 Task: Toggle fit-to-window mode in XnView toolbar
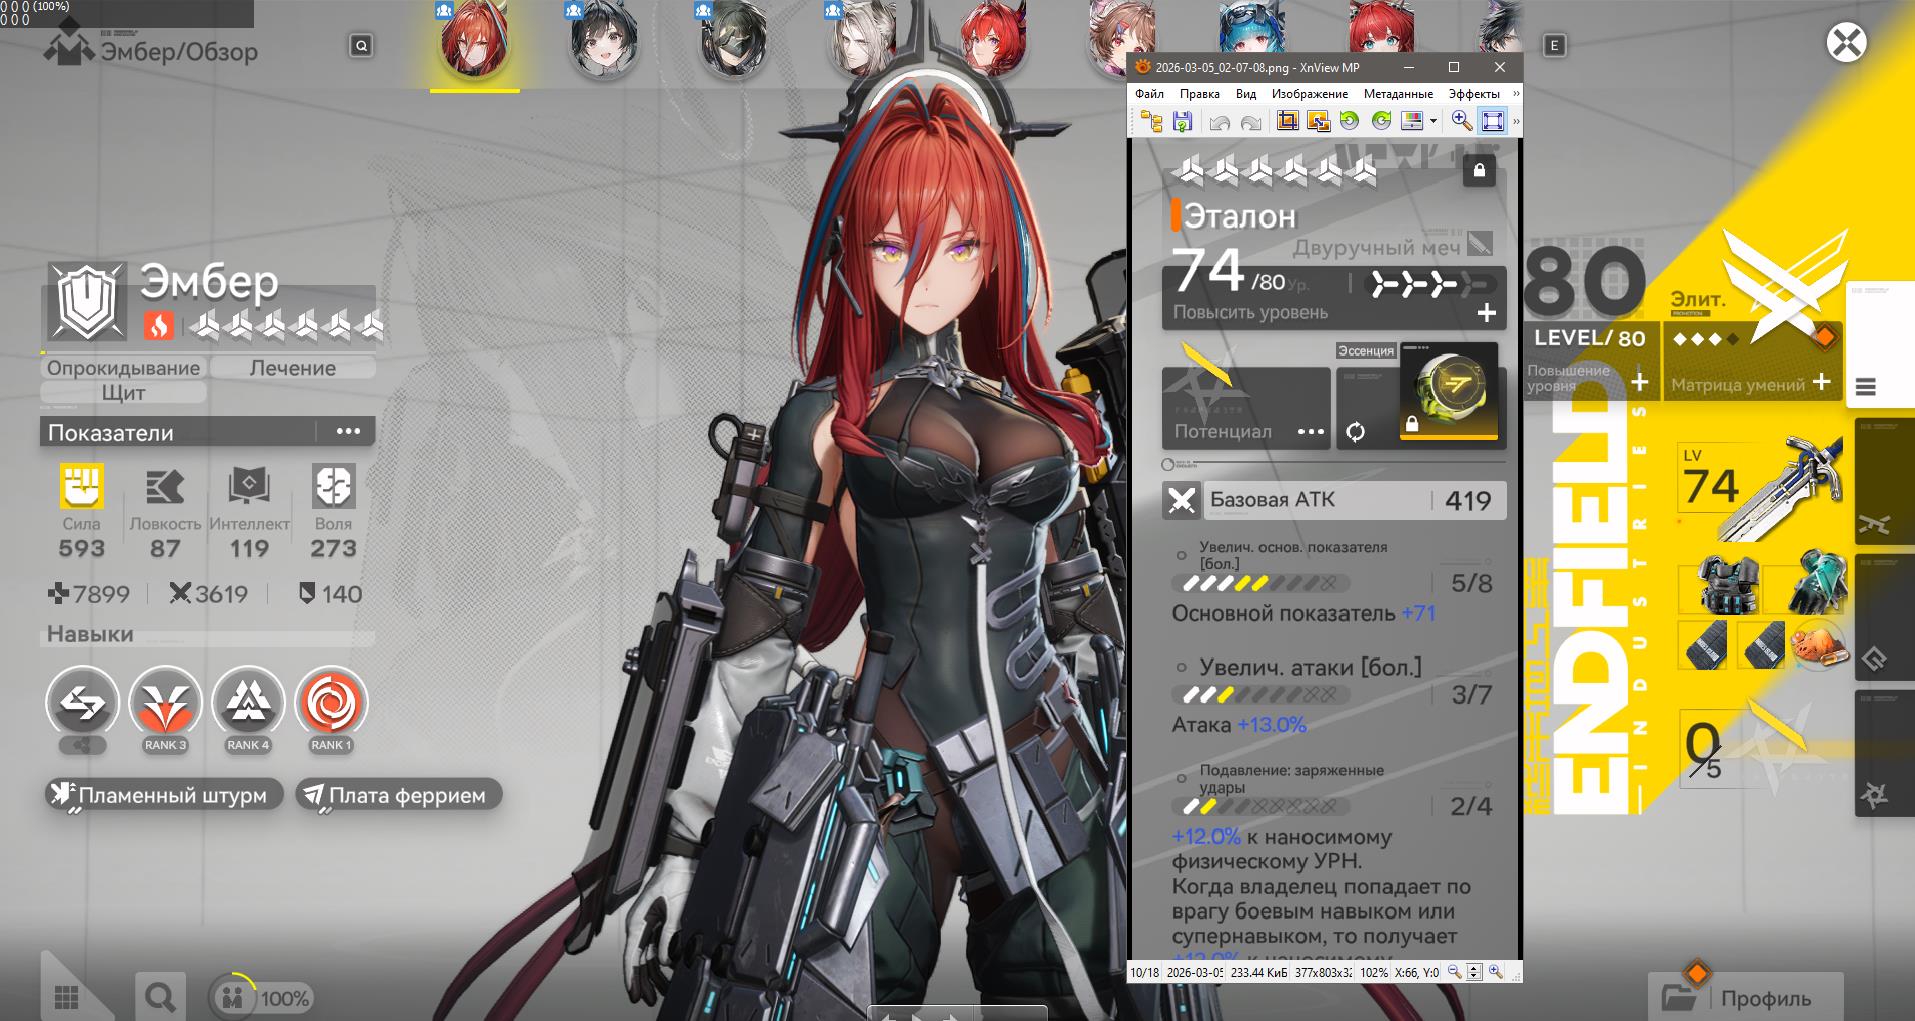pos(1492,122)
